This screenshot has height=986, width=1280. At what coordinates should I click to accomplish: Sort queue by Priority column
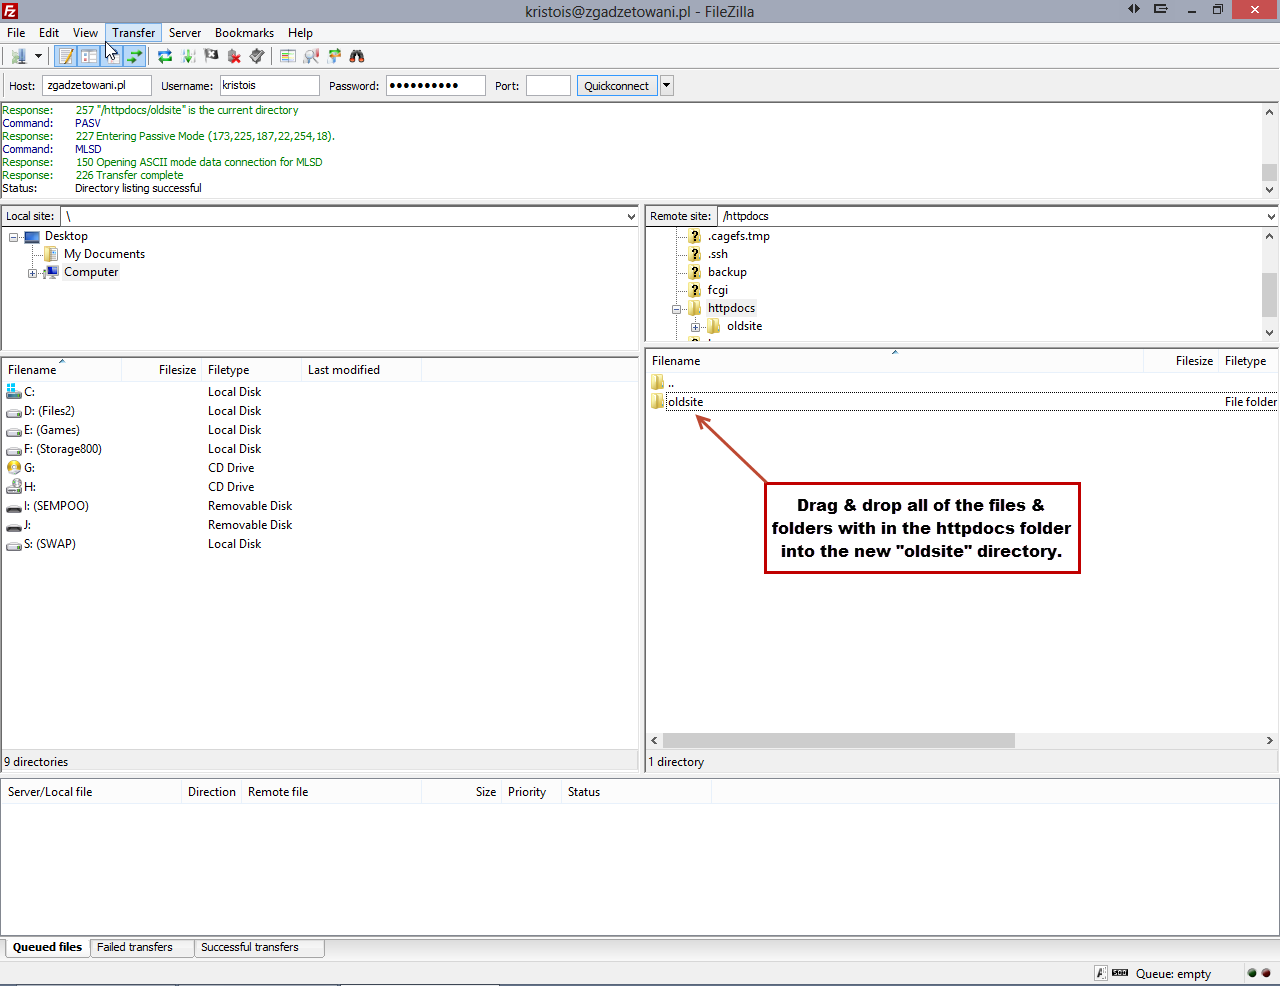click(x=530, y=792)
